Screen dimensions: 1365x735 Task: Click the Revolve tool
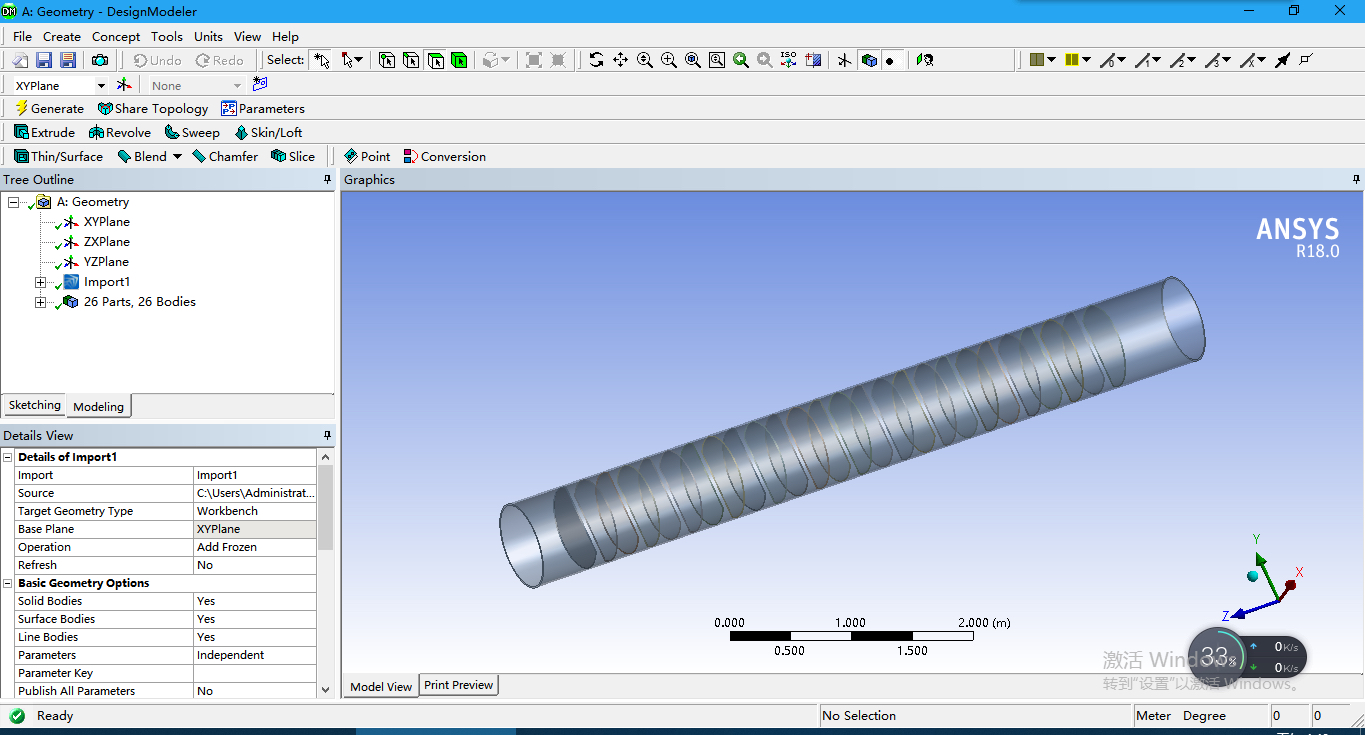pyautogui.click(x=119, y=132)
